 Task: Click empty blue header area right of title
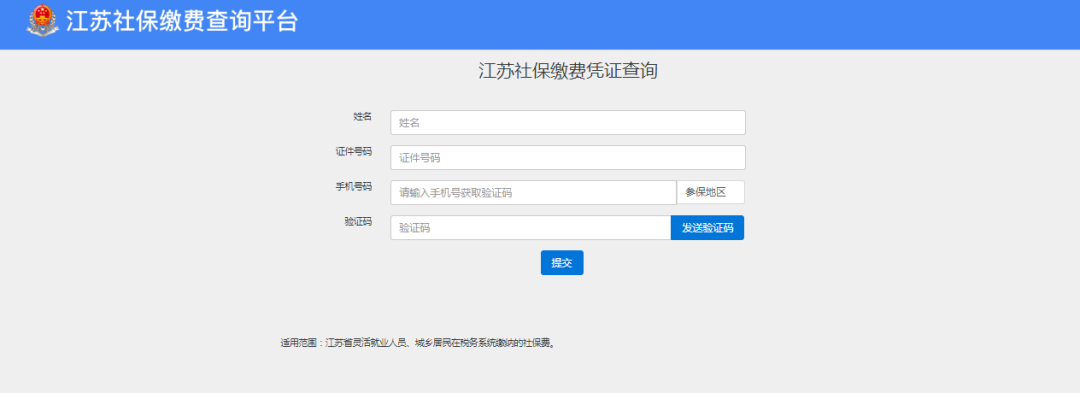click(689, 24)
